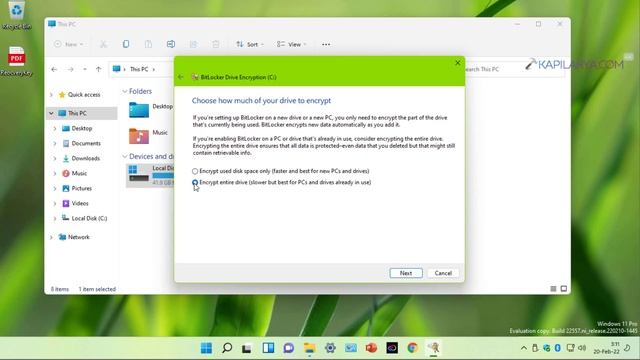Collapse This PC tree node
The height and width of the screenshot is (360, 640).
click(51, 113)
